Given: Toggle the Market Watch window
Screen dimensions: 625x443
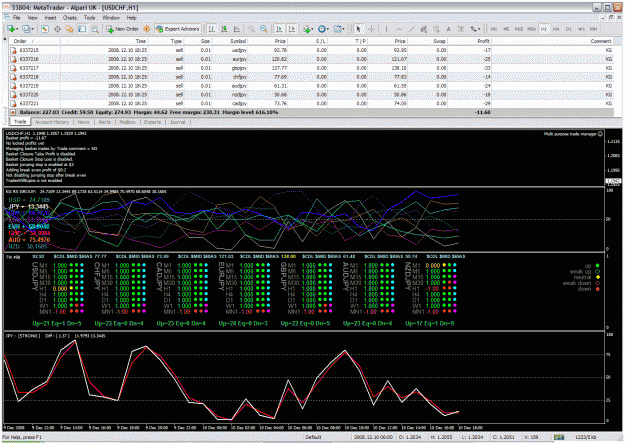Looking at the screenshot, I should click(45, 29).
